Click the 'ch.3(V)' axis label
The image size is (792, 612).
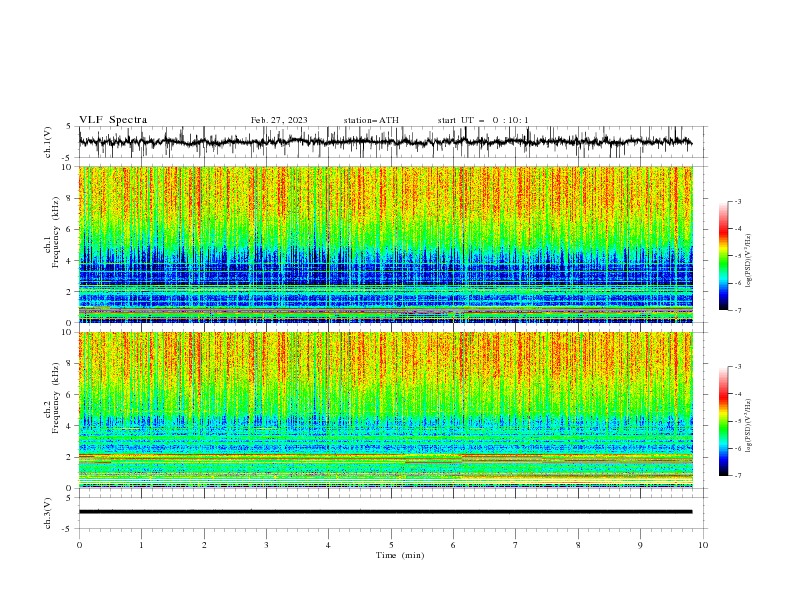pyautogui.click(x=48, y=513)
